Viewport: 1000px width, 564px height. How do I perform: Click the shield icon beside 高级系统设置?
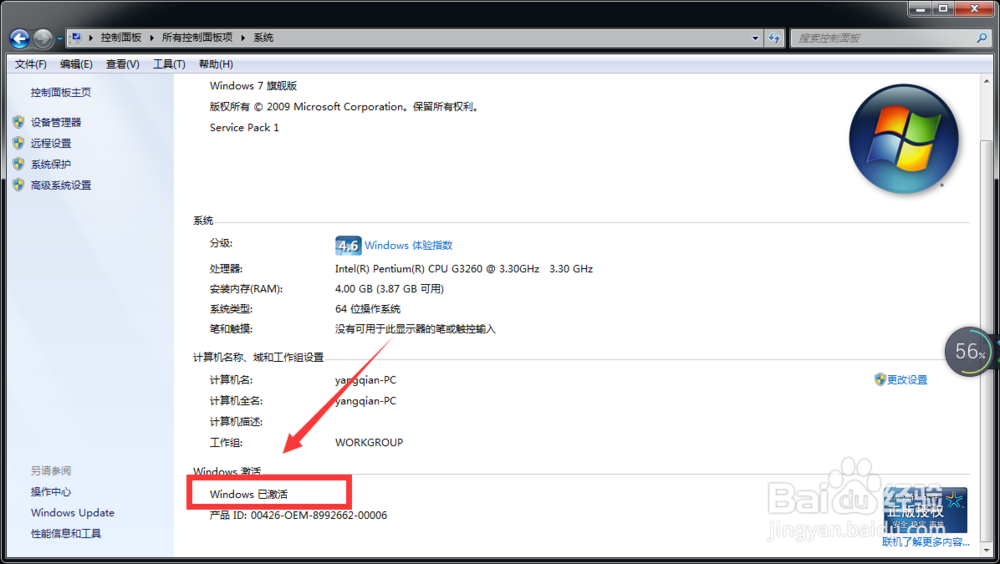tap(18, 185)
